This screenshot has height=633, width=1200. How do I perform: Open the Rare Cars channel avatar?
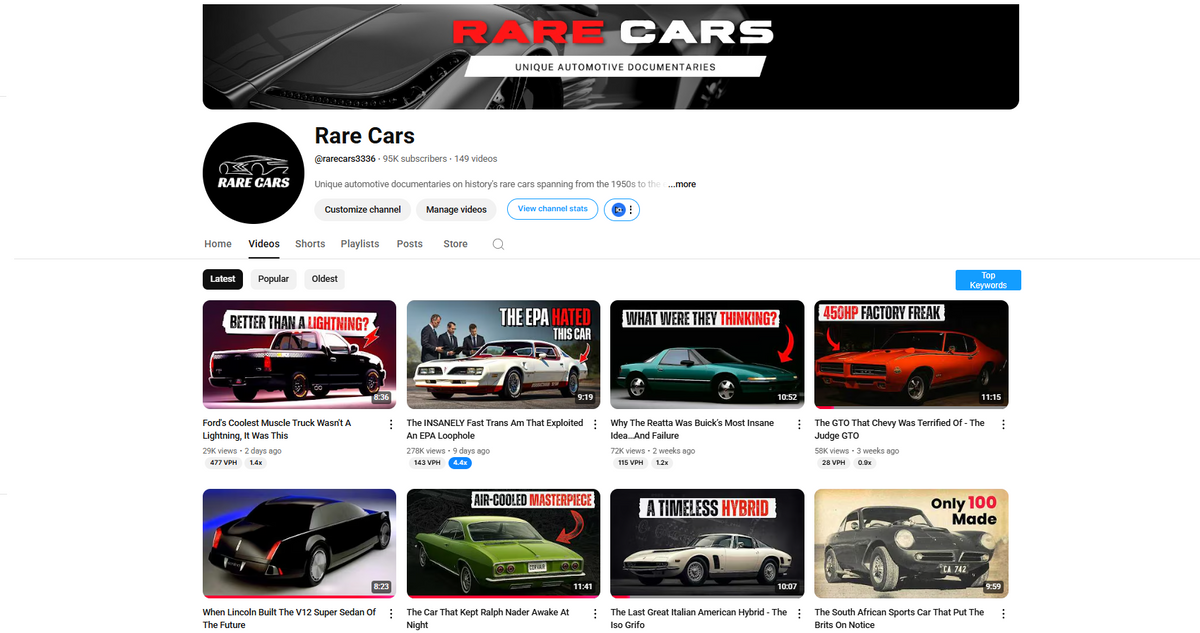[x=253, y=173]
